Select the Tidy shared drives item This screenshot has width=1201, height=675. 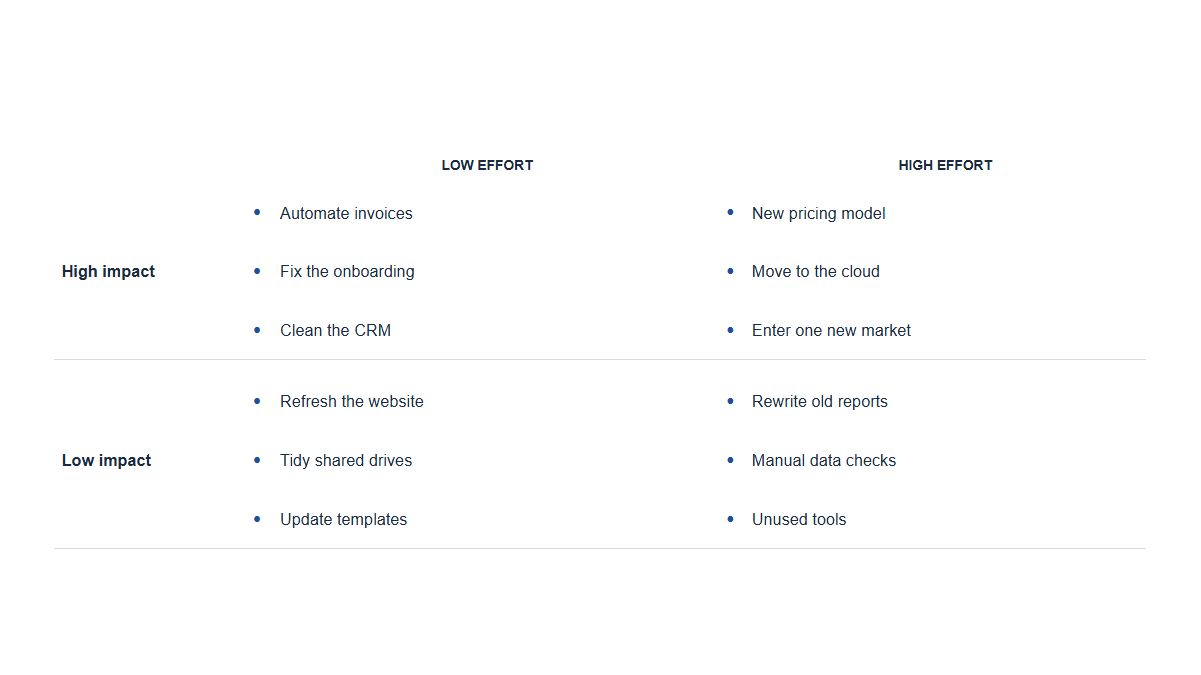tap(346, 460)
